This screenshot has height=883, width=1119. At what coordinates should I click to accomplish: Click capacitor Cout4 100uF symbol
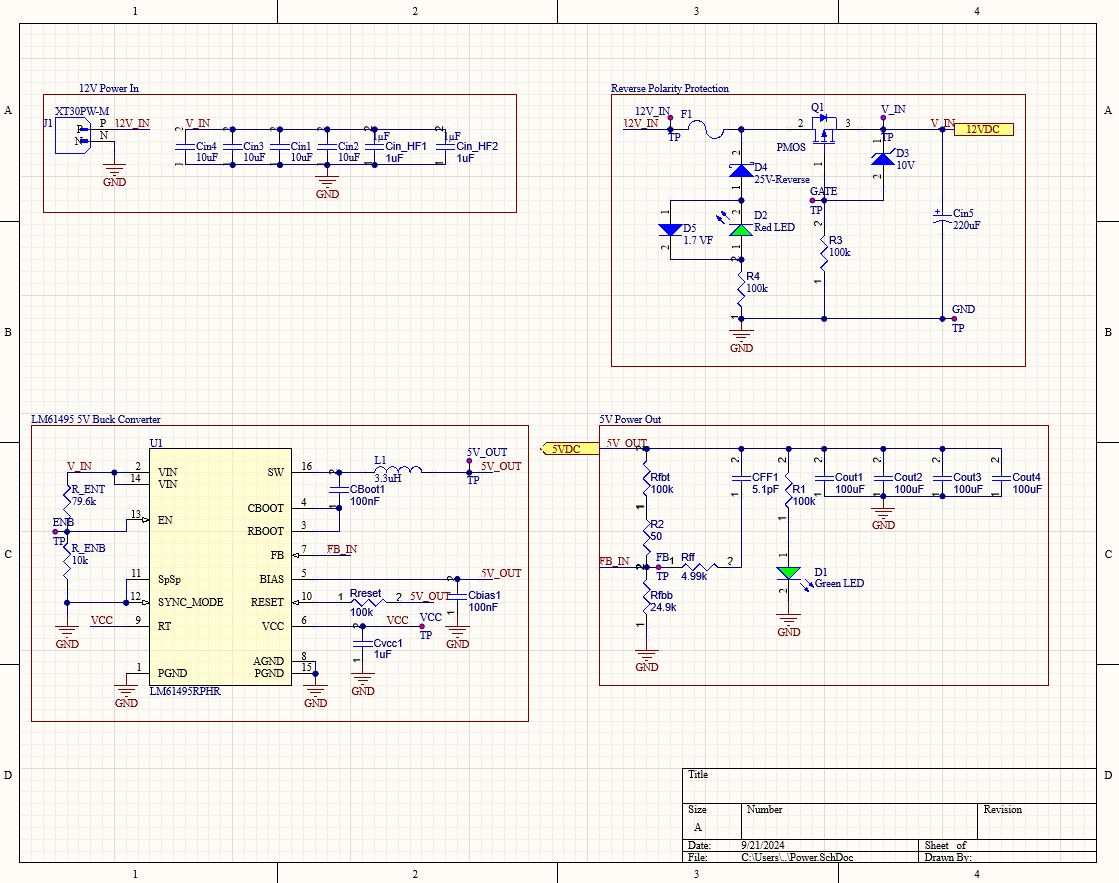[x=1001, y=478]
